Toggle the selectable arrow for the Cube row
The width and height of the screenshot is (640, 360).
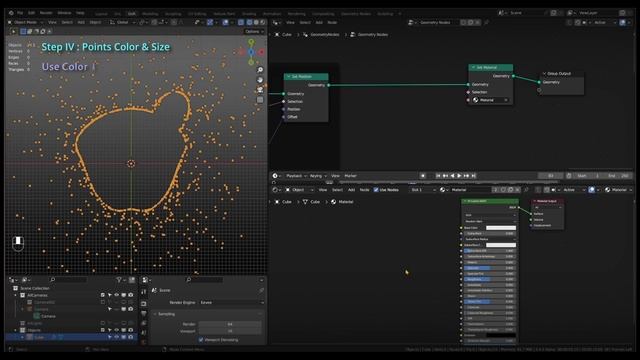coord(109,337)
